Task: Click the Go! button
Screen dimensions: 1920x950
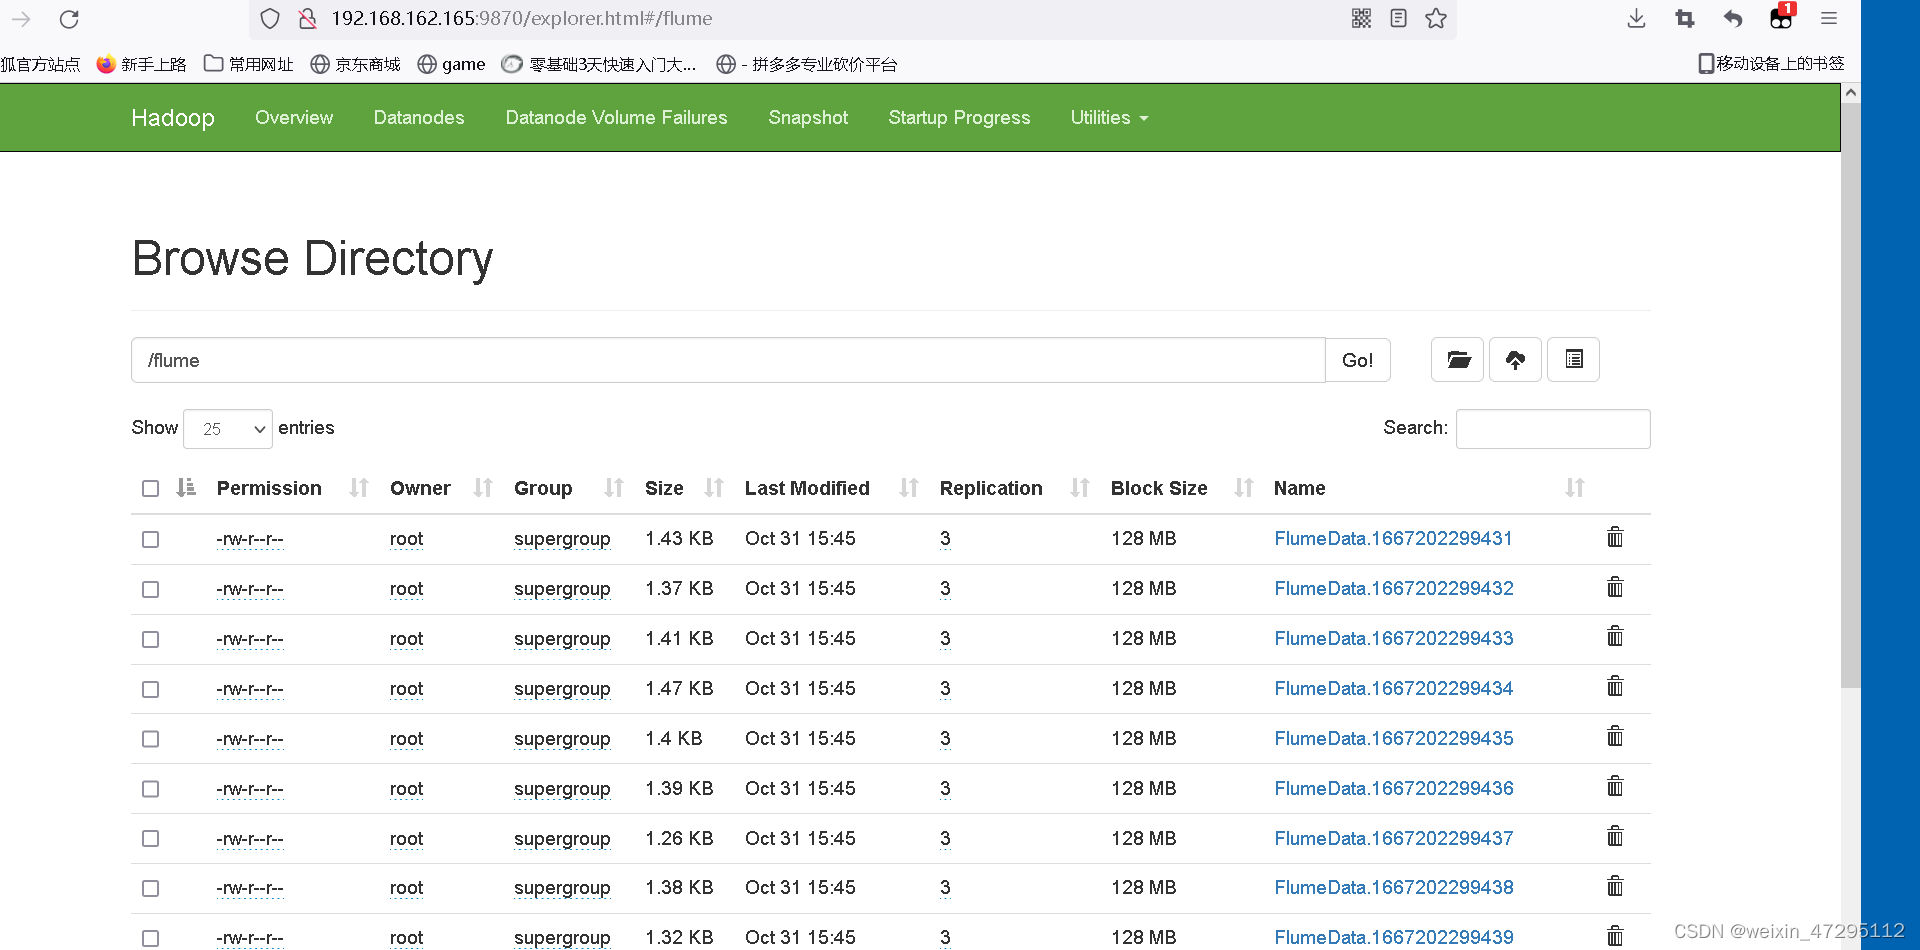Action: 1357,360
